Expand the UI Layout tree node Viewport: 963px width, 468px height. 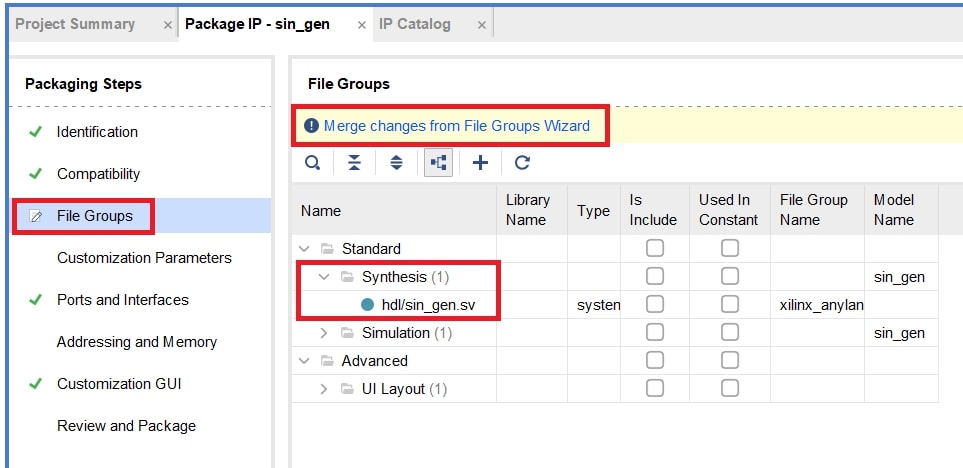tap(324, 389)
